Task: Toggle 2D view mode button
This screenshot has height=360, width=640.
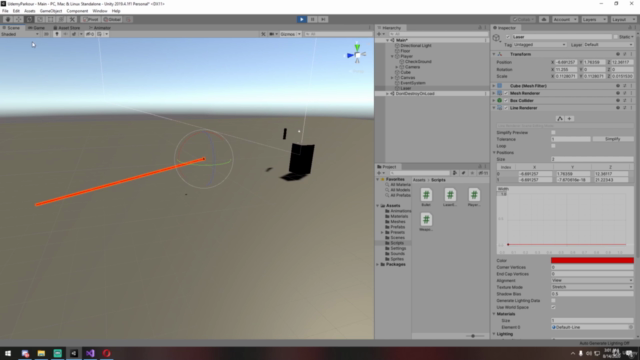Action: (46, 34)
